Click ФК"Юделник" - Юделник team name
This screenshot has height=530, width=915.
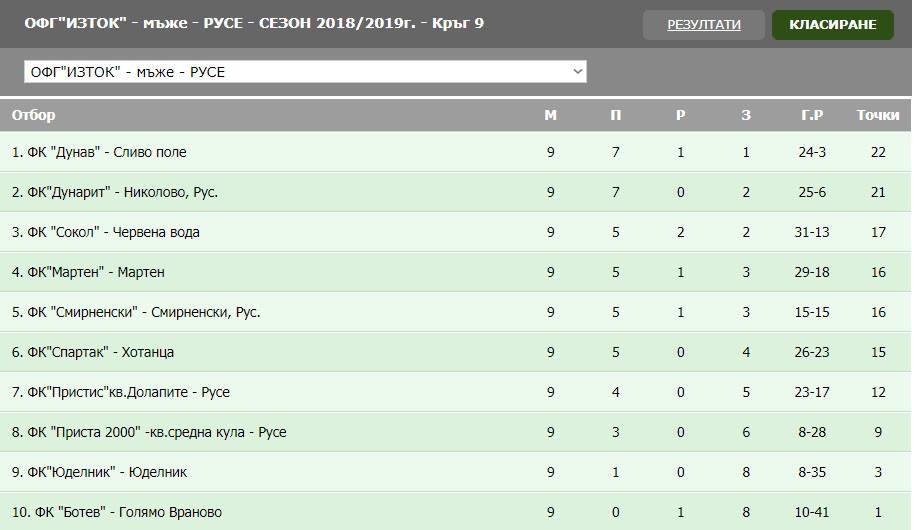(107, 472)
